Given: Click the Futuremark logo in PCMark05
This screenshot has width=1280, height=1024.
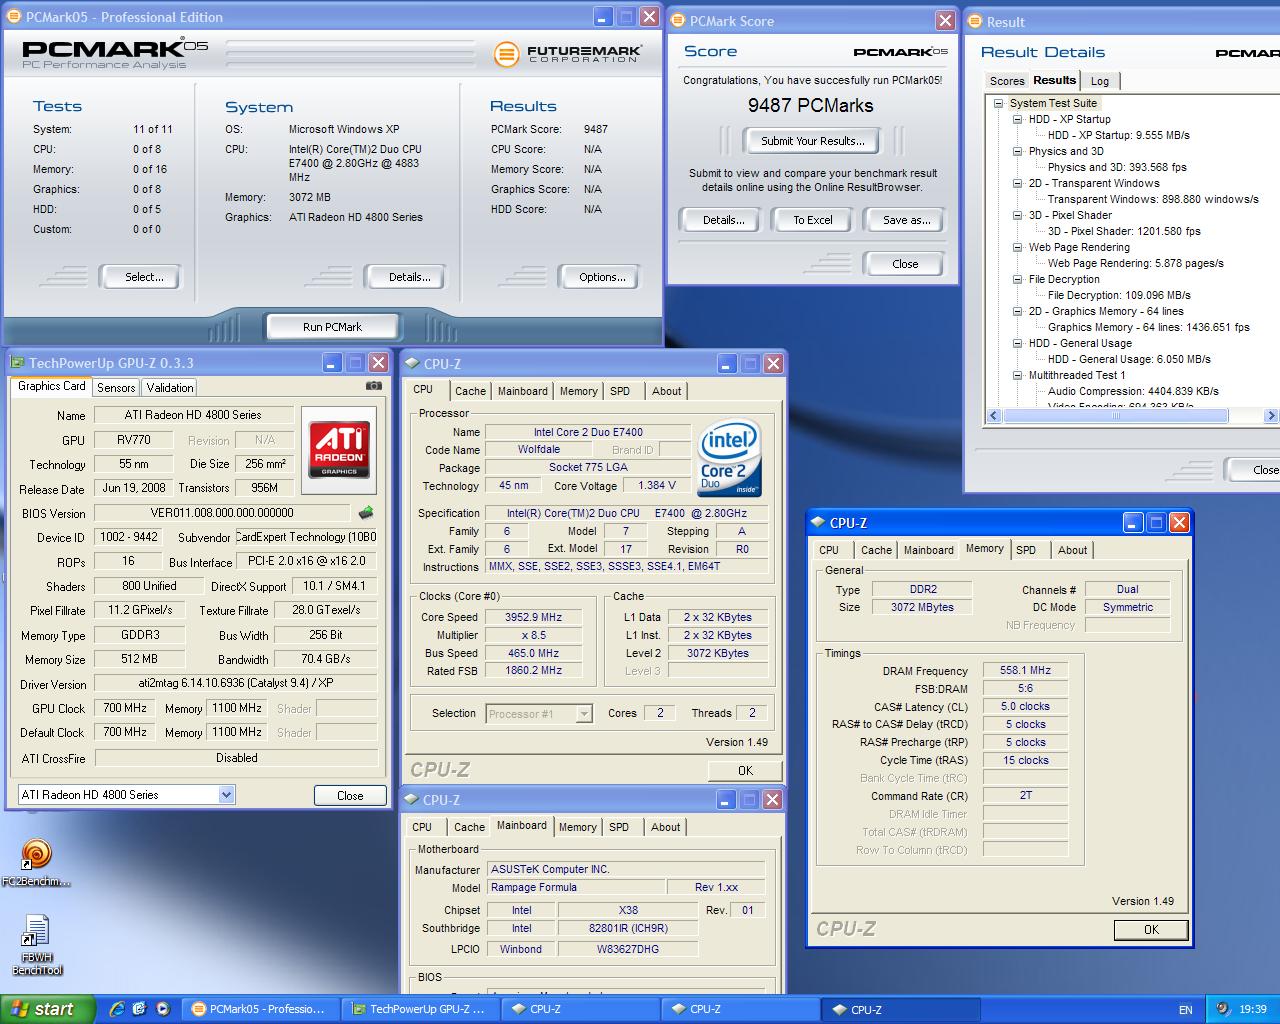Looking at the screenshot, I should pos(567,53).
